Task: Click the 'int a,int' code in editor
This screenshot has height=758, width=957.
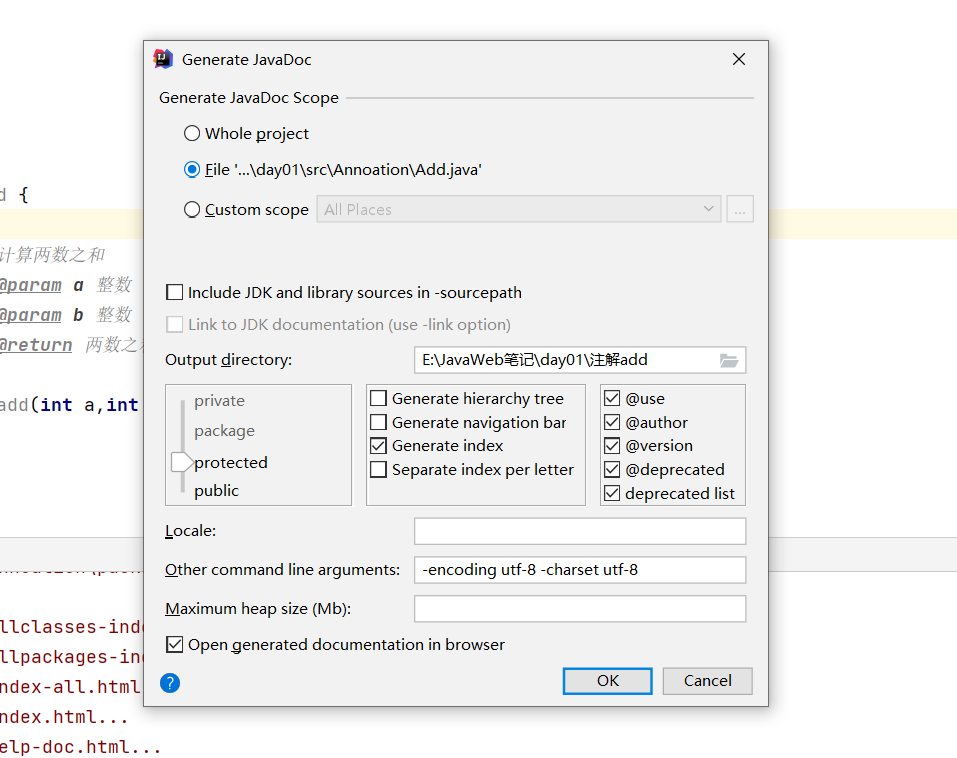Action: (89, 405)
